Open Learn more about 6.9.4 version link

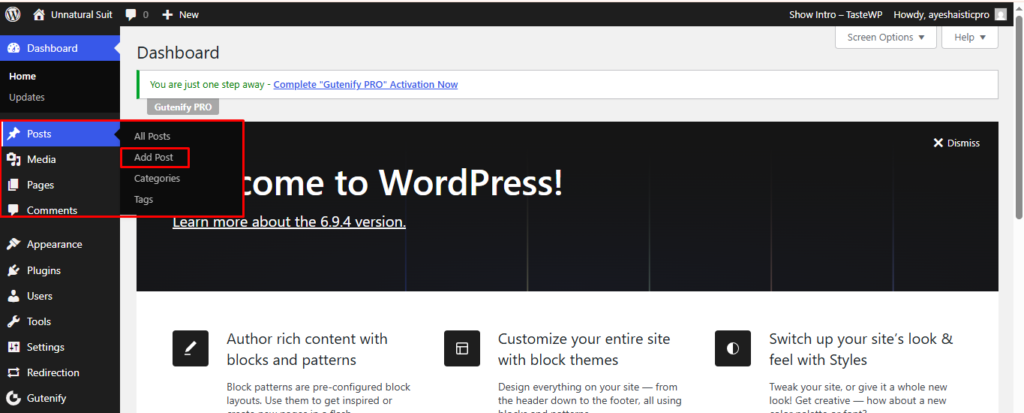[289, 222]
